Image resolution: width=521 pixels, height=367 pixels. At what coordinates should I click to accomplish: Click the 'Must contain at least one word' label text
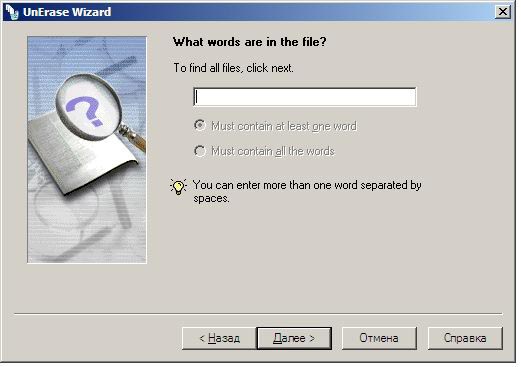284,126
